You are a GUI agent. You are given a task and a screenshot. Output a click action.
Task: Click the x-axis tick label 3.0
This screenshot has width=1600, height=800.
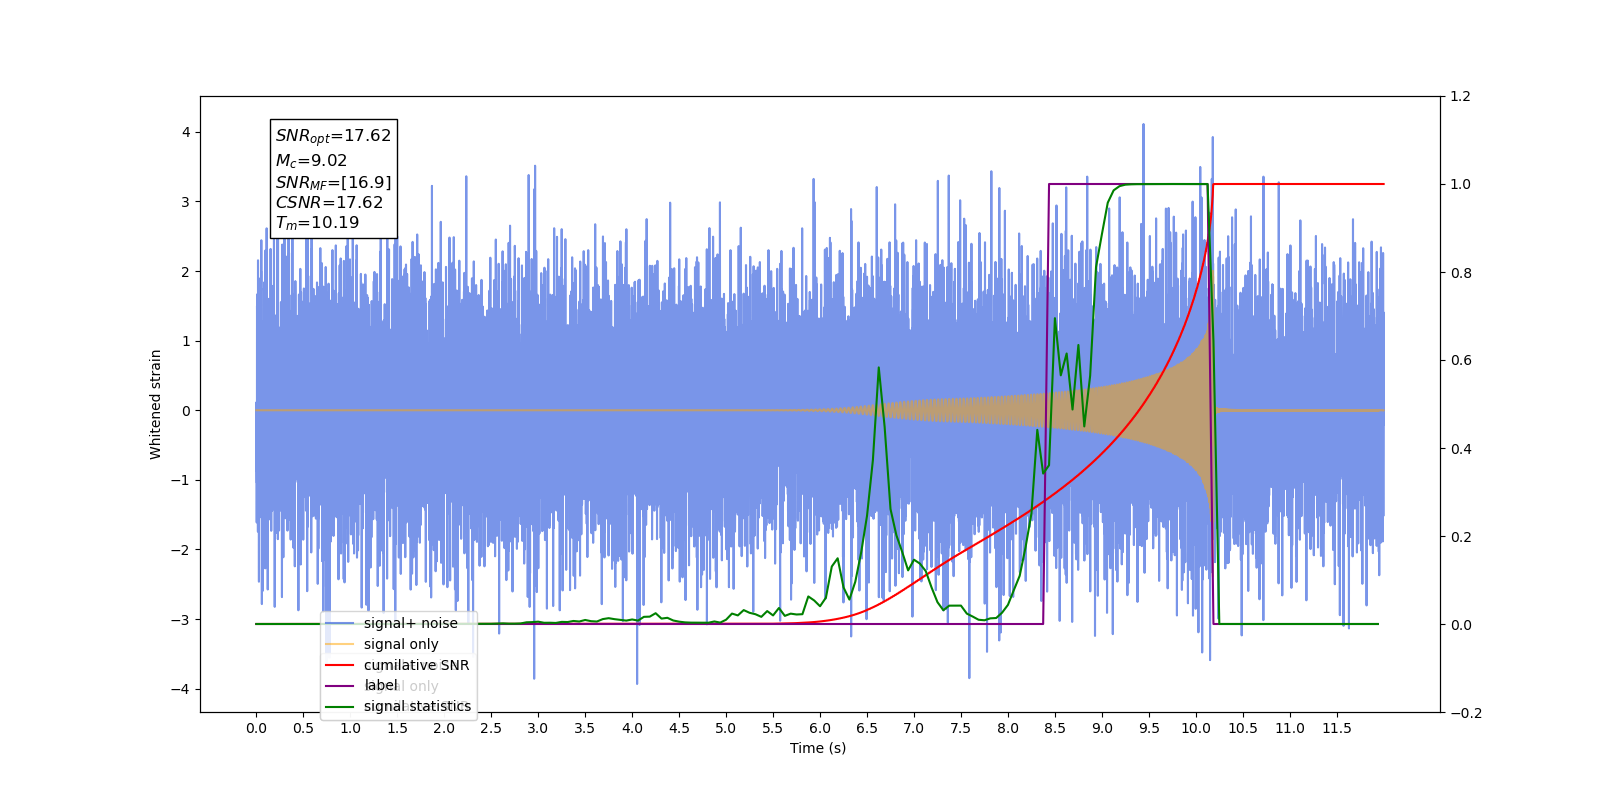[x=538, y=728]
